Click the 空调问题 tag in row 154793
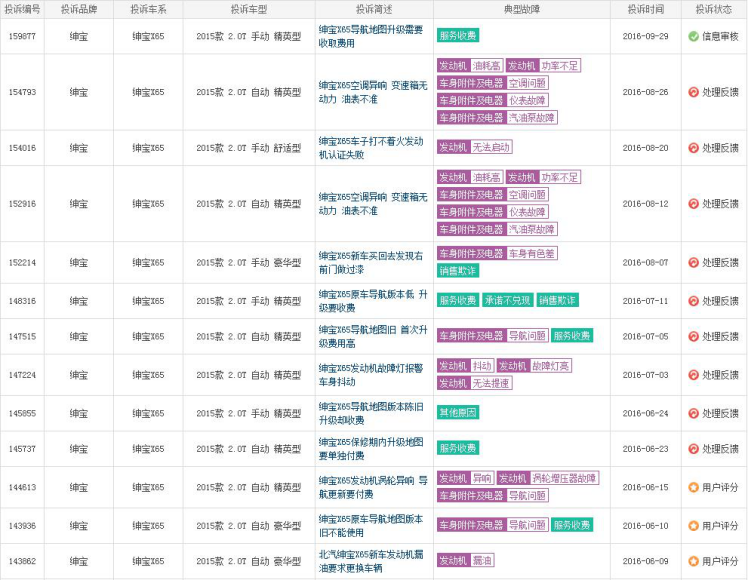The image size is (748, 580). (493, 83)
